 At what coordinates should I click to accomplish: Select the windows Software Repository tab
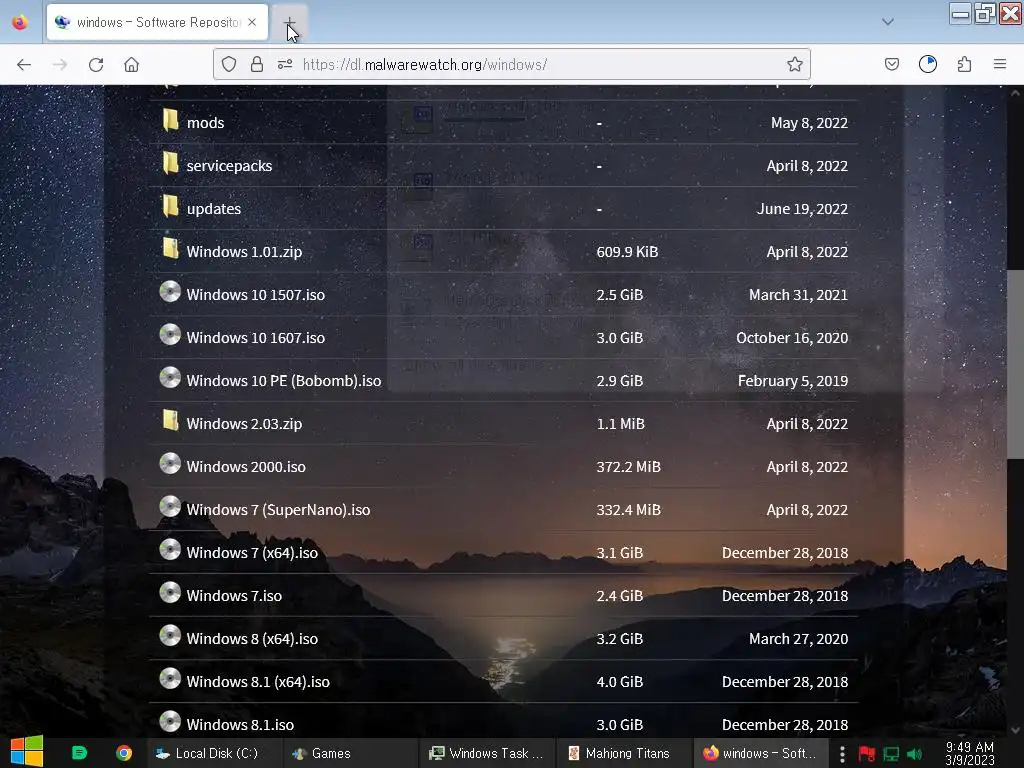point(157,22)
